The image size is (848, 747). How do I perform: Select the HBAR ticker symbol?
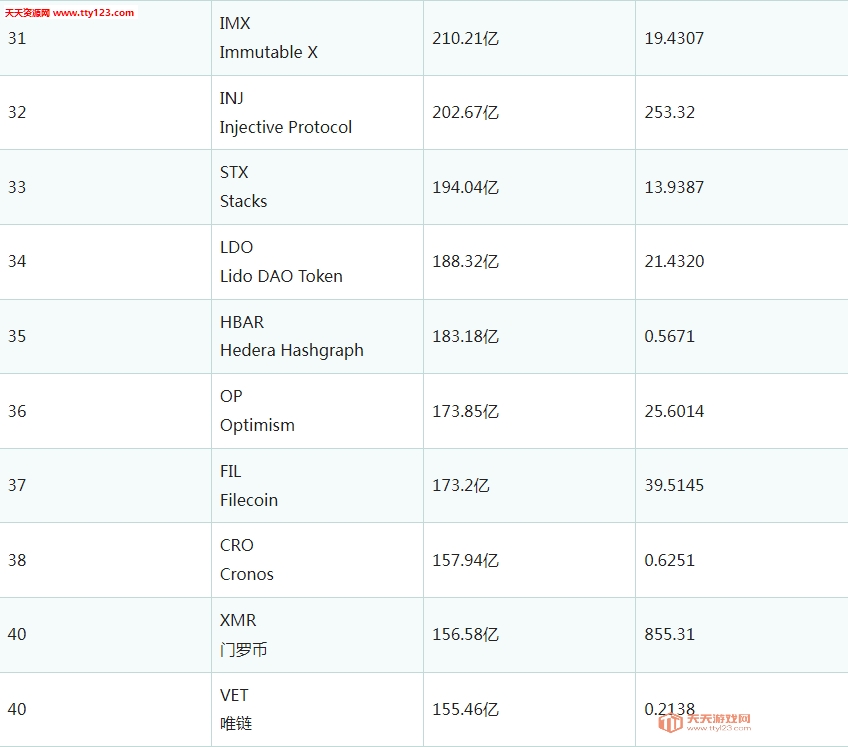tap(242, 322)
